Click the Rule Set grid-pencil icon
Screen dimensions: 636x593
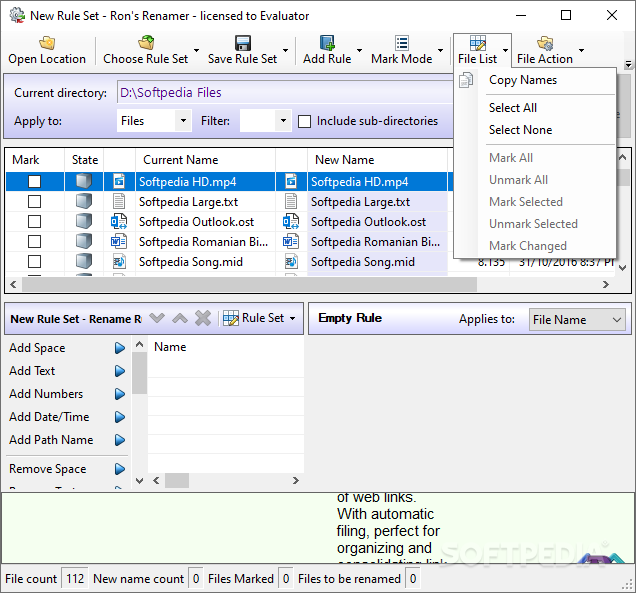coord(231,318)
